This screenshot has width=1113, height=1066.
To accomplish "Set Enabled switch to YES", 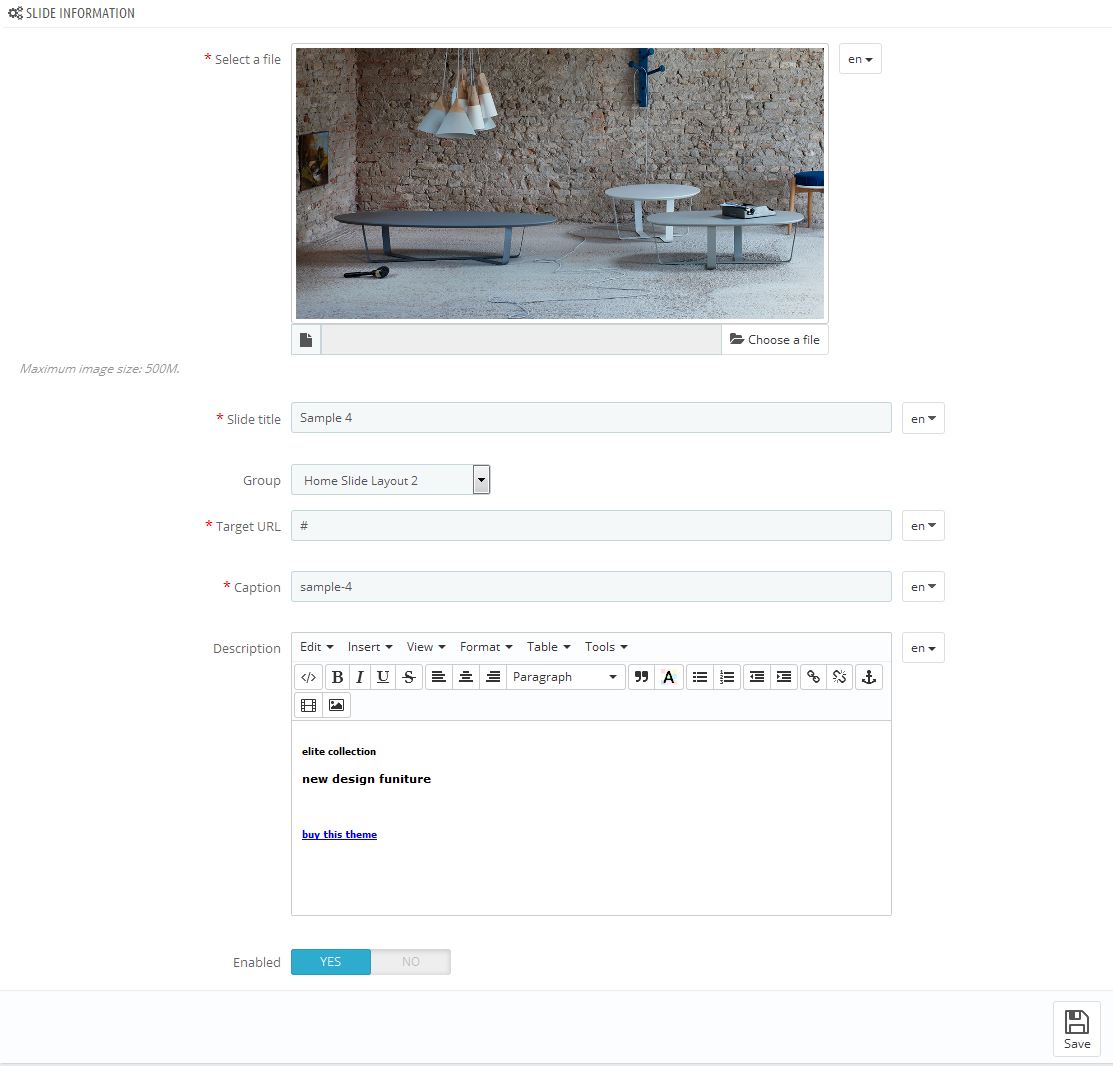I will (331, 962).
